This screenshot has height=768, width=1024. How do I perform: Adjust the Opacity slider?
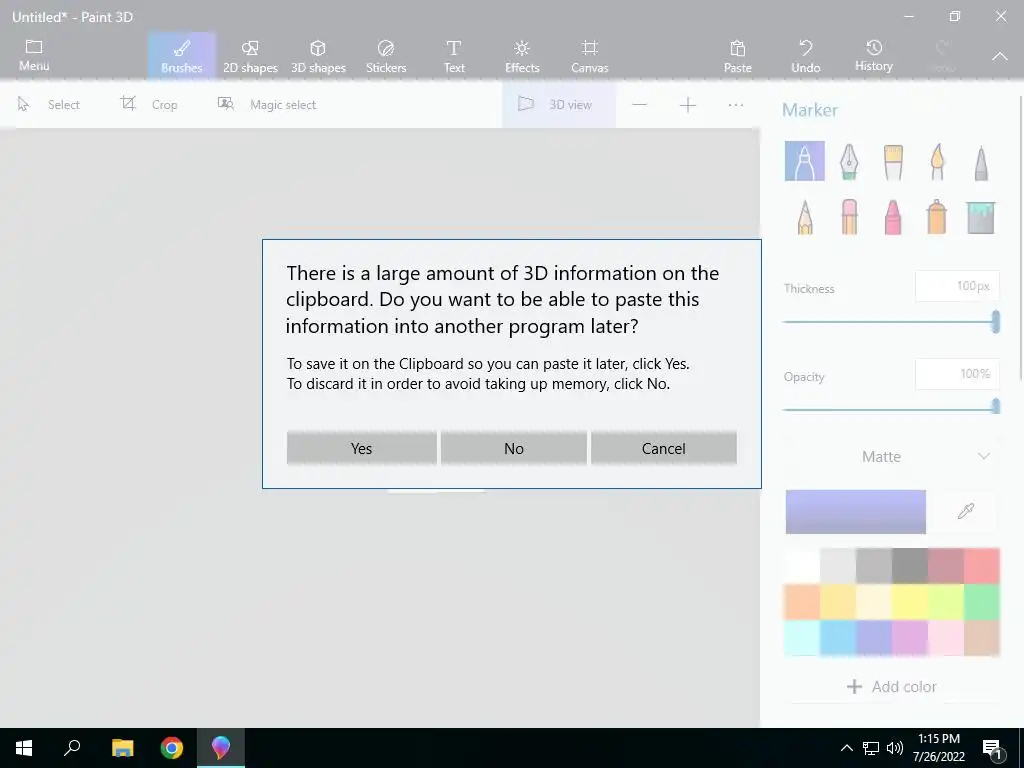click(x=891, y=409)
